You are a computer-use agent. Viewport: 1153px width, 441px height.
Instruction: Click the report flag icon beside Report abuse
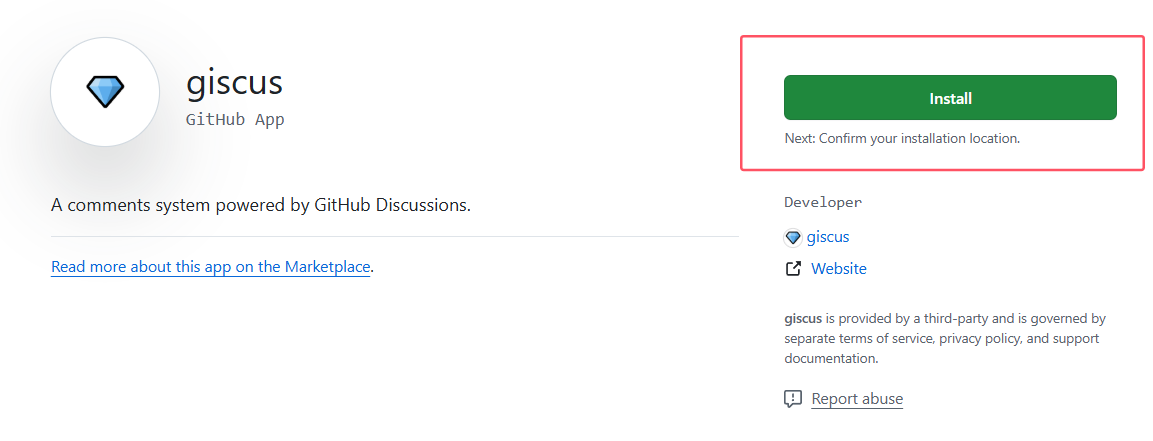click(x=793, y=399)
